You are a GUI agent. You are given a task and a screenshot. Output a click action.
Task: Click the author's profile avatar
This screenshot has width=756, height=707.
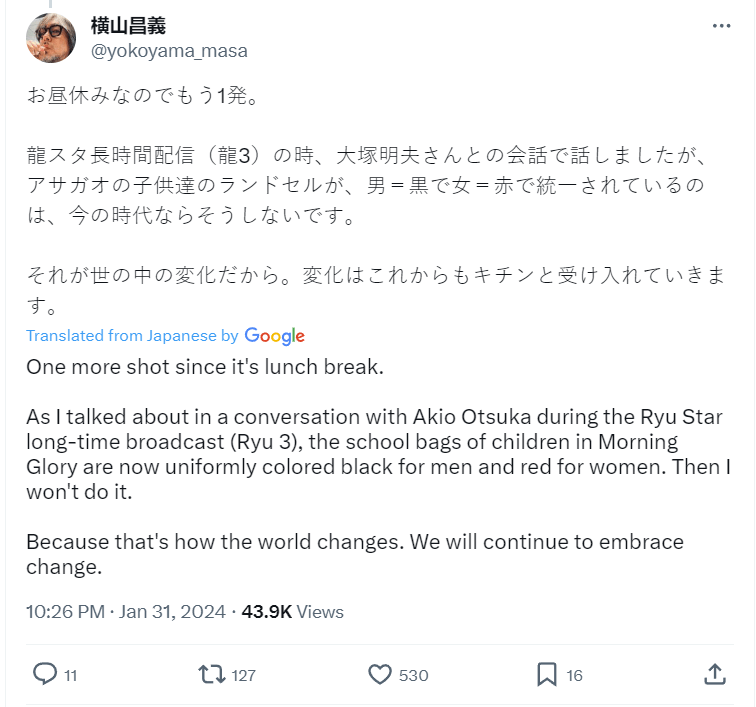50,38
